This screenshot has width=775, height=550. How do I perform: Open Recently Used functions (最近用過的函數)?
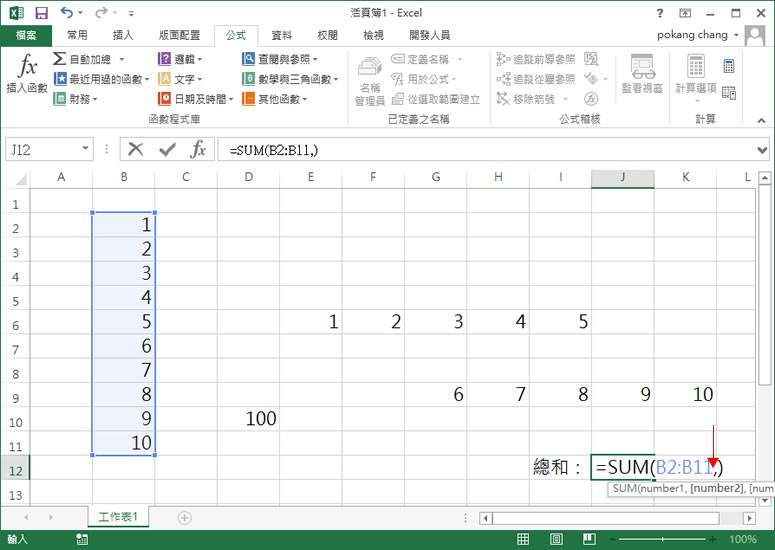pos(101,79)
